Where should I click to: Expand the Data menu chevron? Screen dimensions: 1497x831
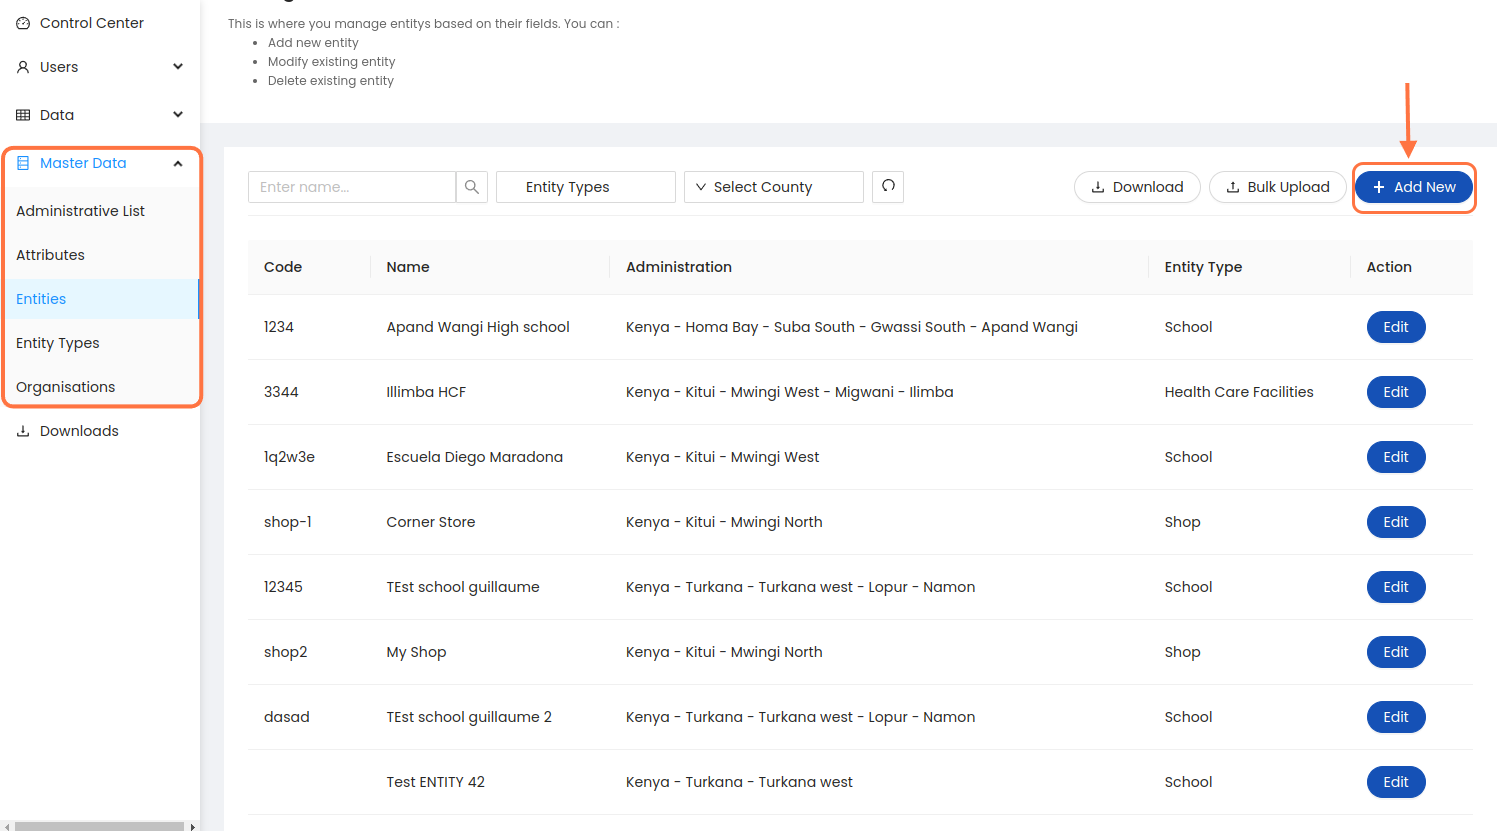(x=178, y=115)
